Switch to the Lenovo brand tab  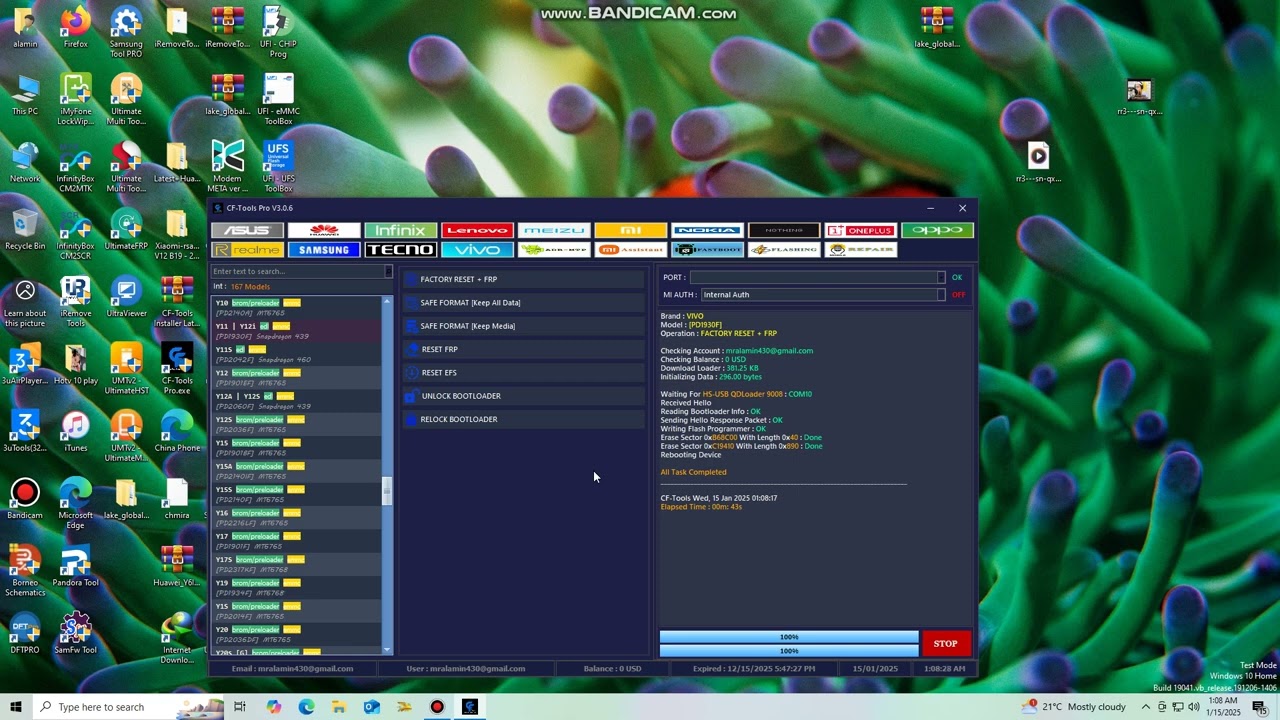[477, 230]
